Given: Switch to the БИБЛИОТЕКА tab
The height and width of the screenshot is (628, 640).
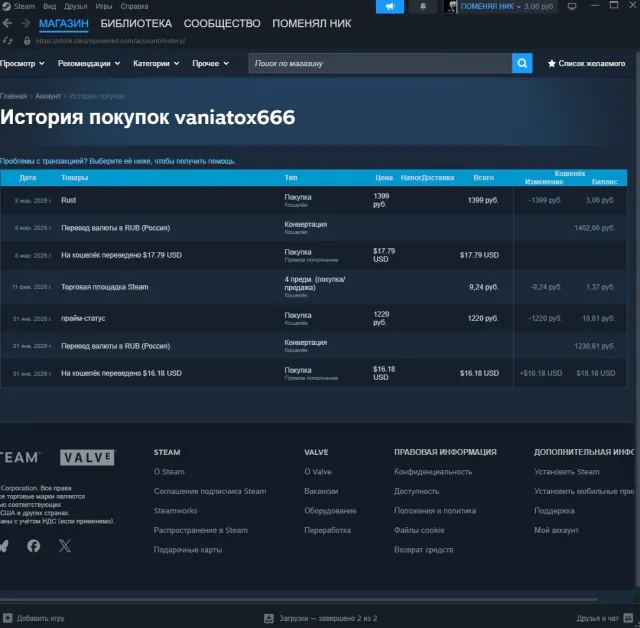Looking at the screenshot, I should [136, 23].
